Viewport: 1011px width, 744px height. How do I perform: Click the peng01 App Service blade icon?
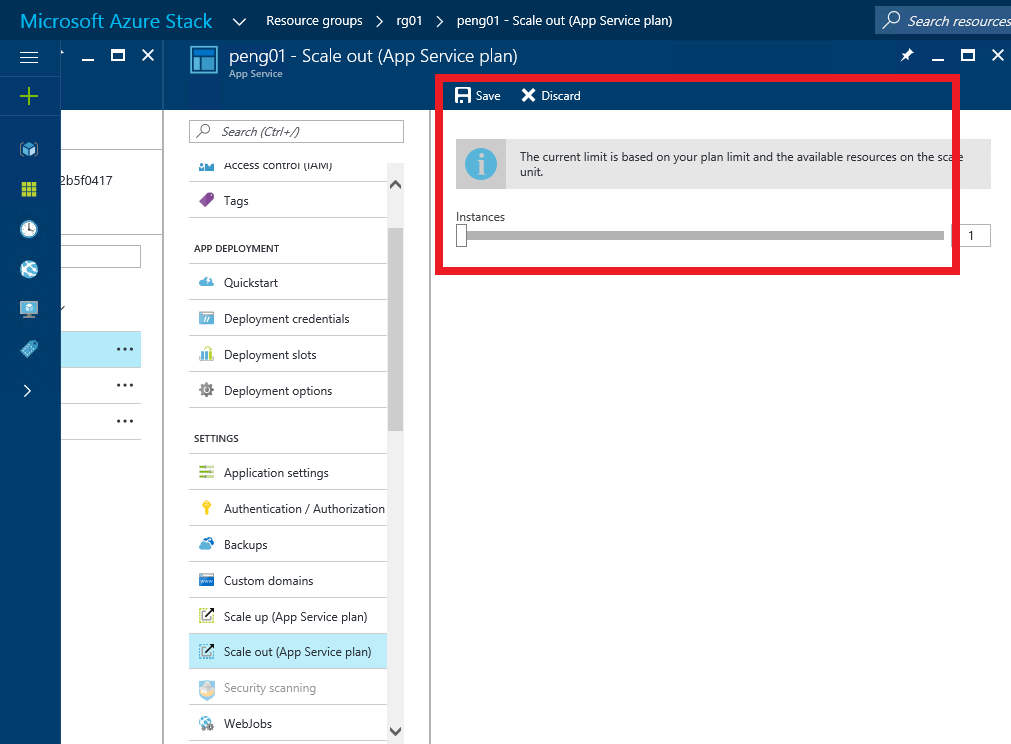tap(204, 61)
